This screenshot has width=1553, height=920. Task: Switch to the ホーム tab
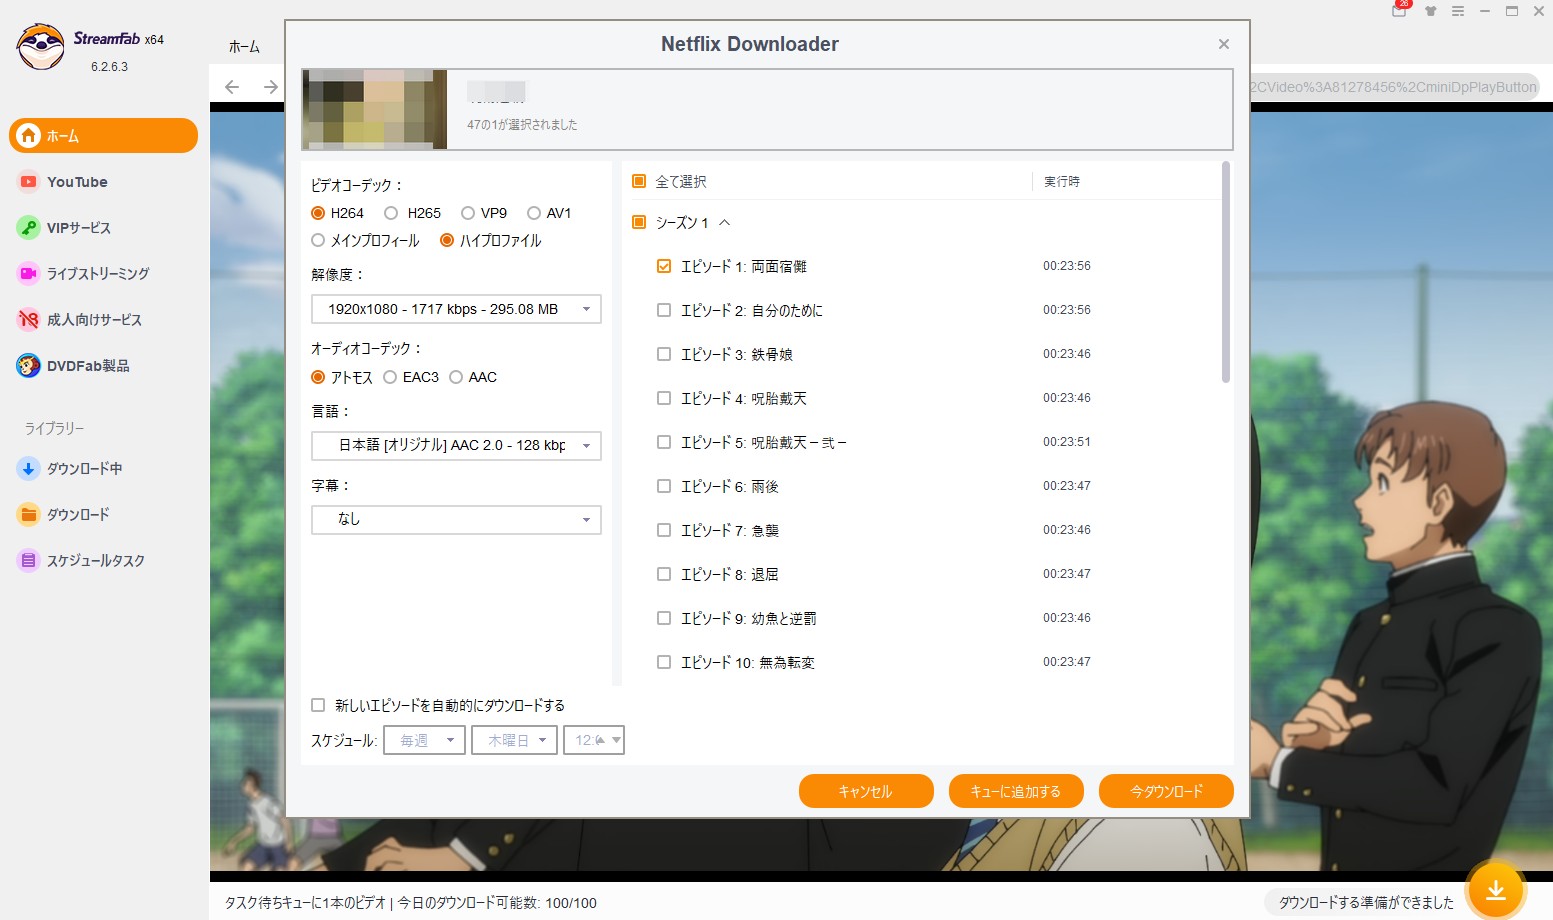click(243, 45)
